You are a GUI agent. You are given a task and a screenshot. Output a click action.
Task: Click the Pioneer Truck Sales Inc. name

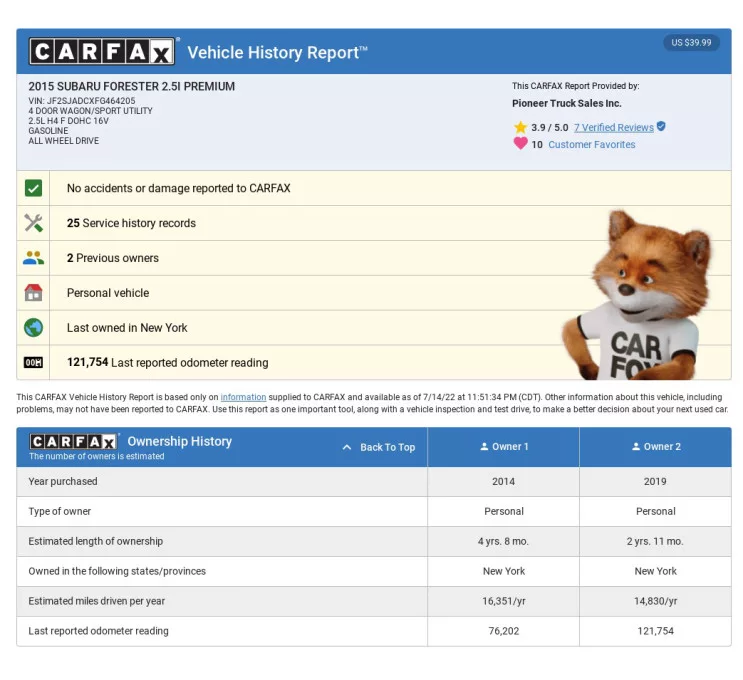pos(566,104)
